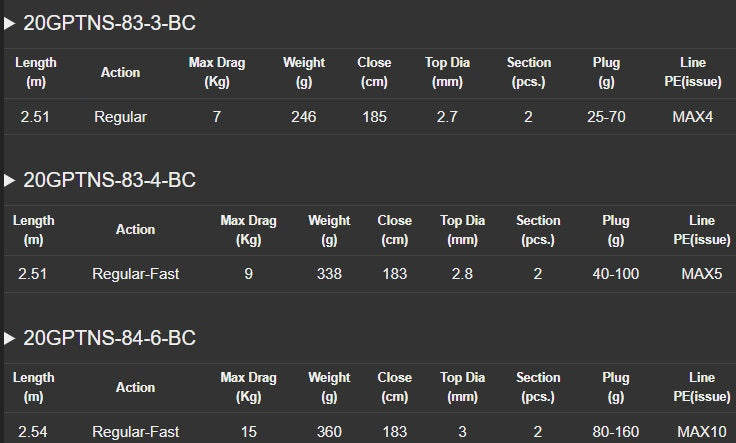This screenshot has height=443, width=736.
Task: Select the weight value 338
Action: click(x=329, y=274)
